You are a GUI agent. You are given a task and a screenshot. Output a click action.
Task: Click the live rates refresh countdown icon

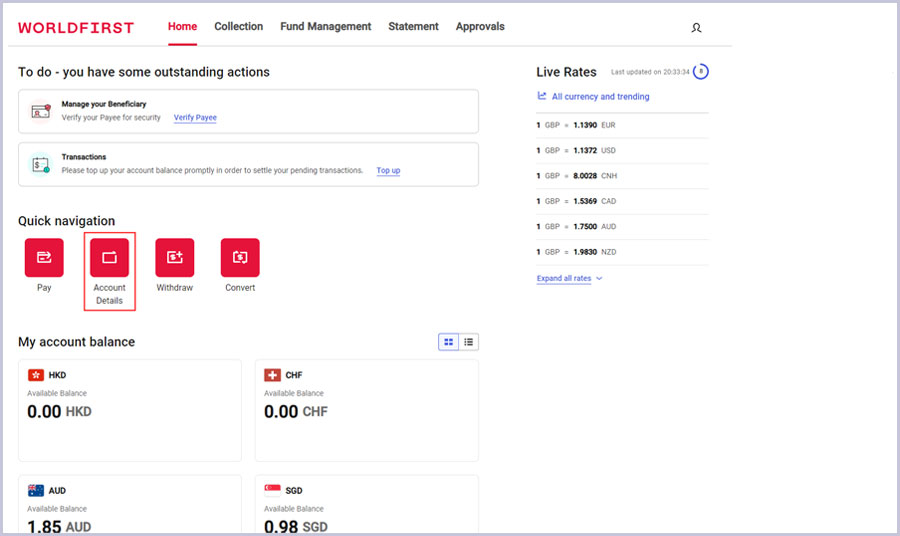[x=701, y=72]
